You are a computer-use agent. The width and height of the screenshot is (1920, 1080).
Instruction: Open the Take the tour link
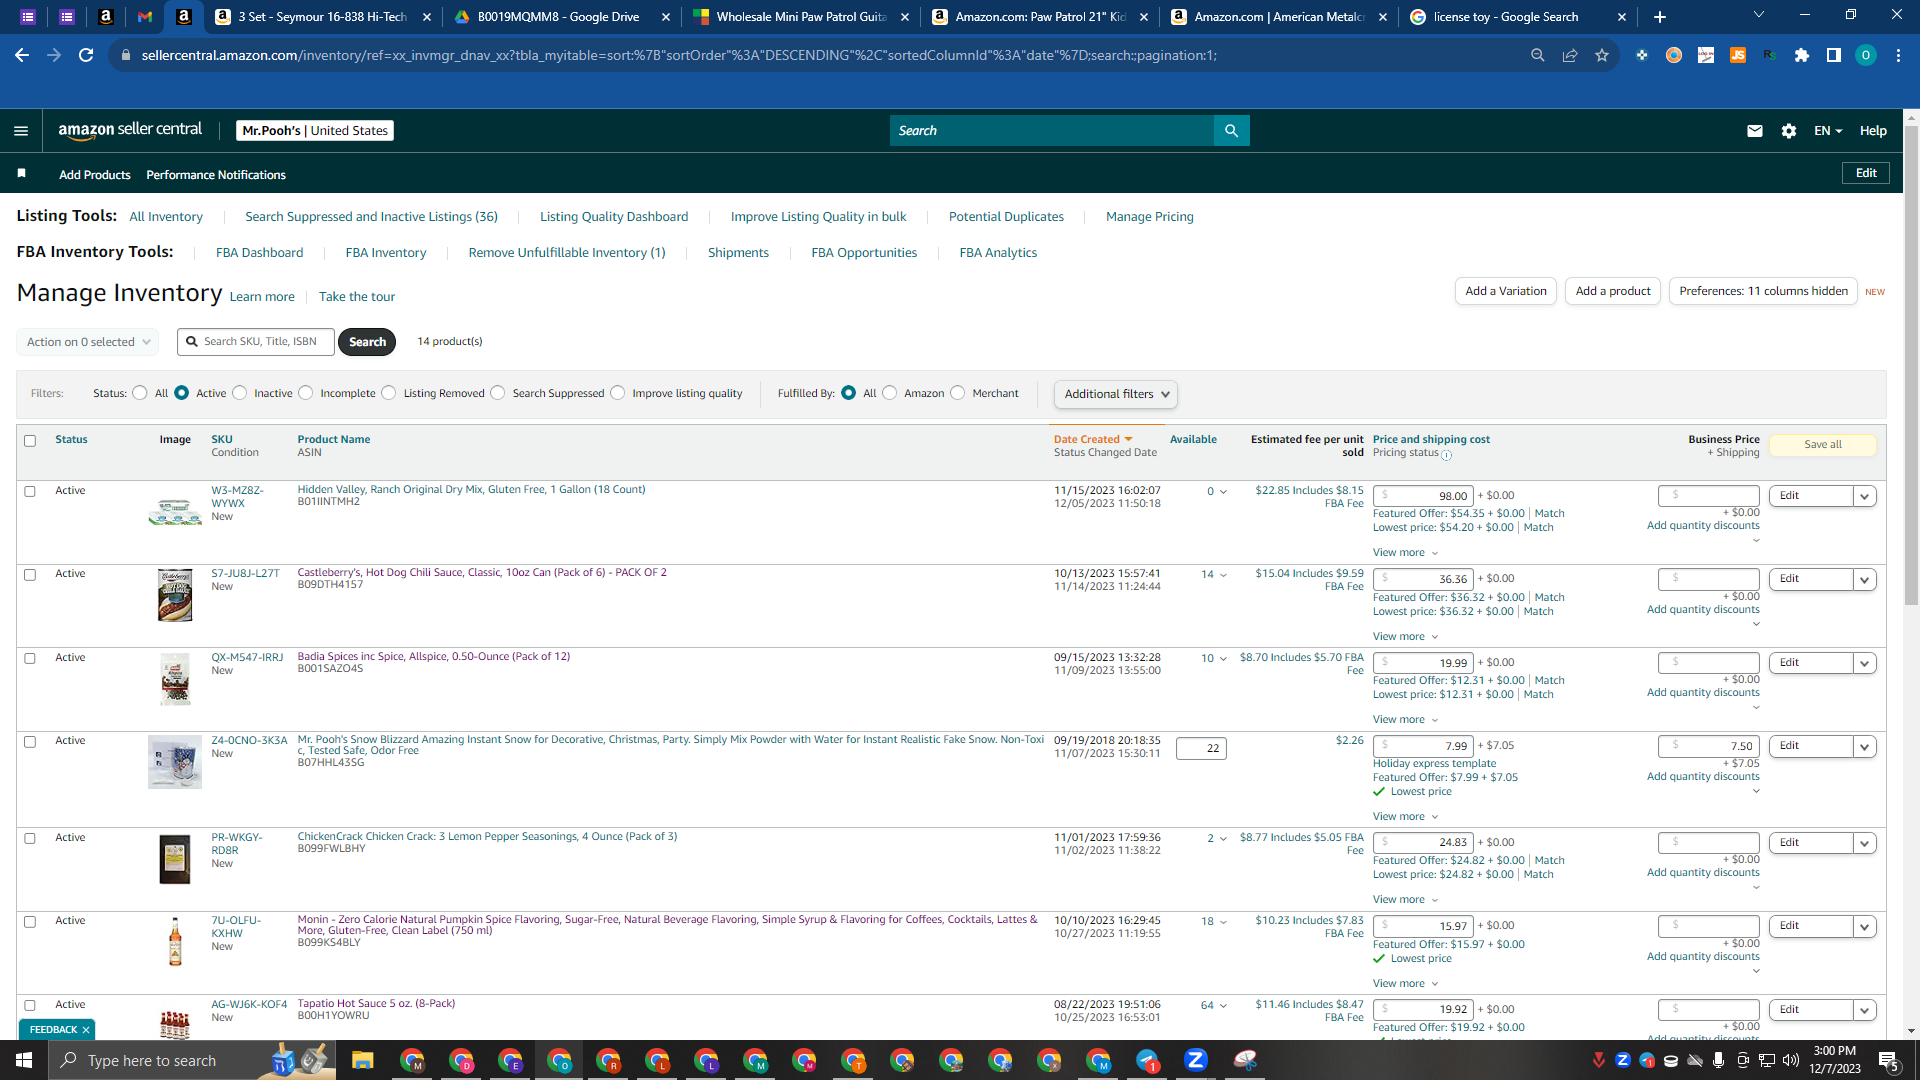pyautogui.click(x=357, y=297)
